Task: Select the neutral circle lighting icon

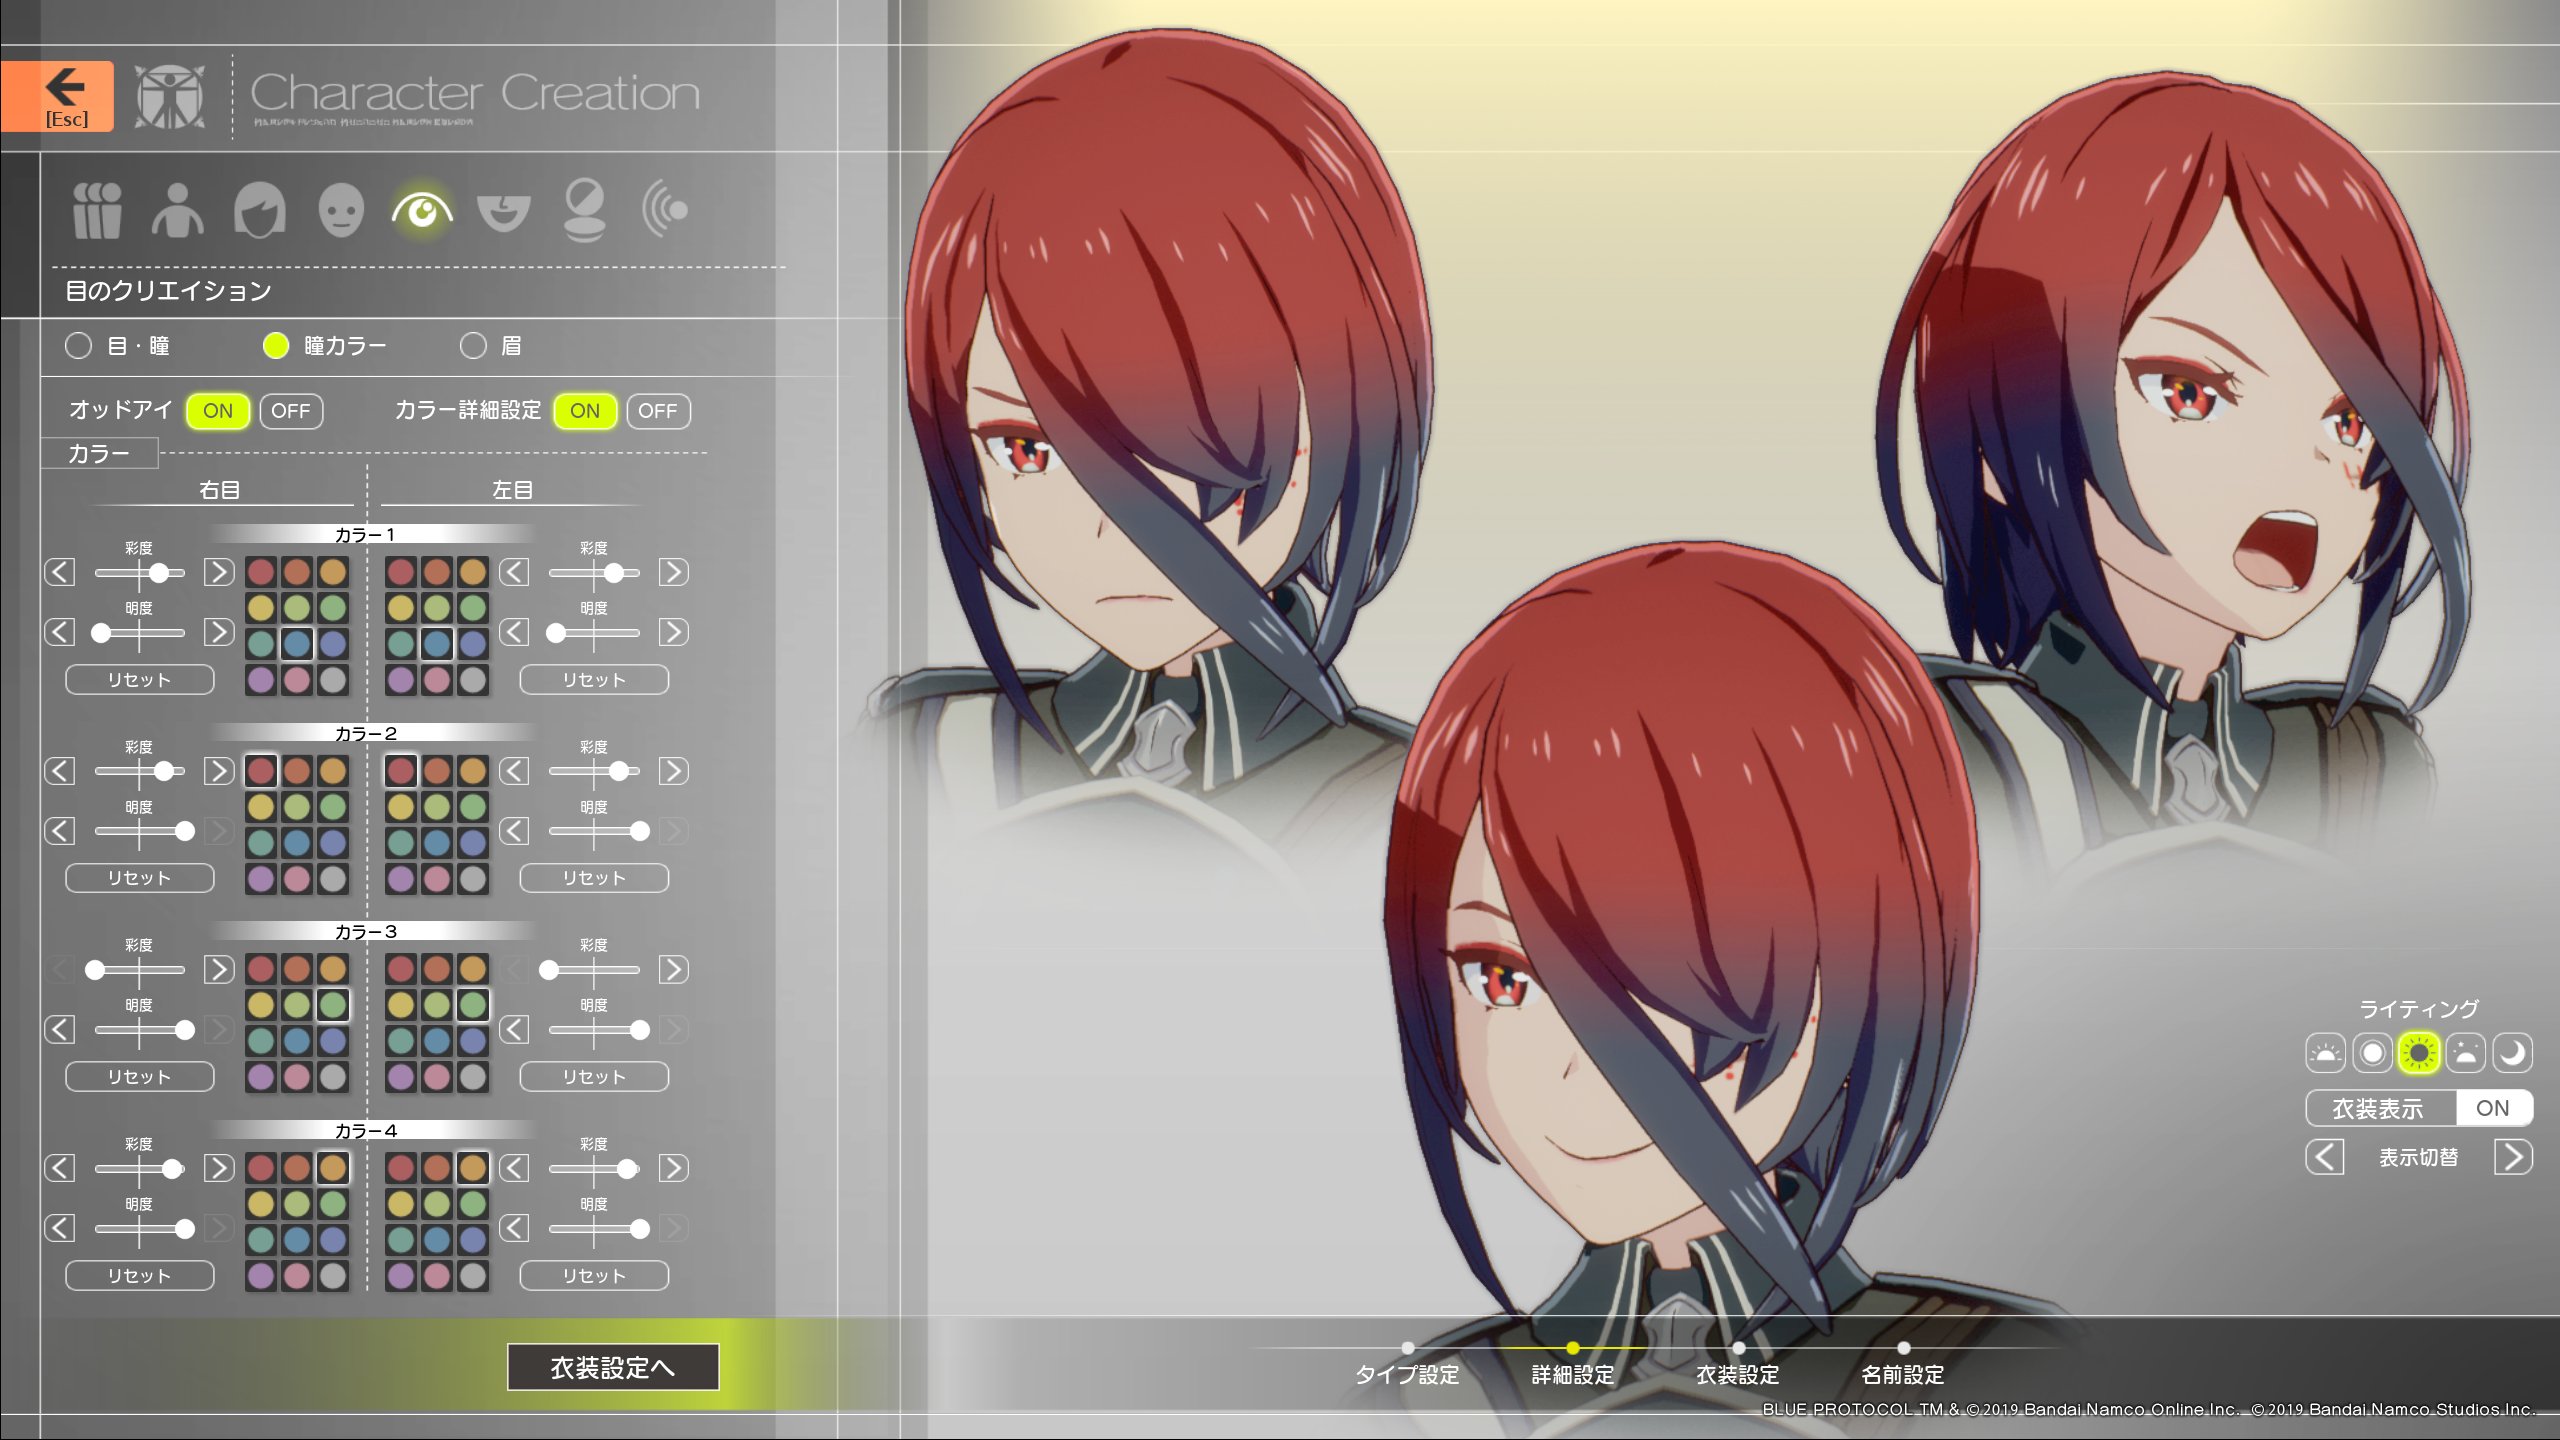Action: [x=2372, y=1053]
